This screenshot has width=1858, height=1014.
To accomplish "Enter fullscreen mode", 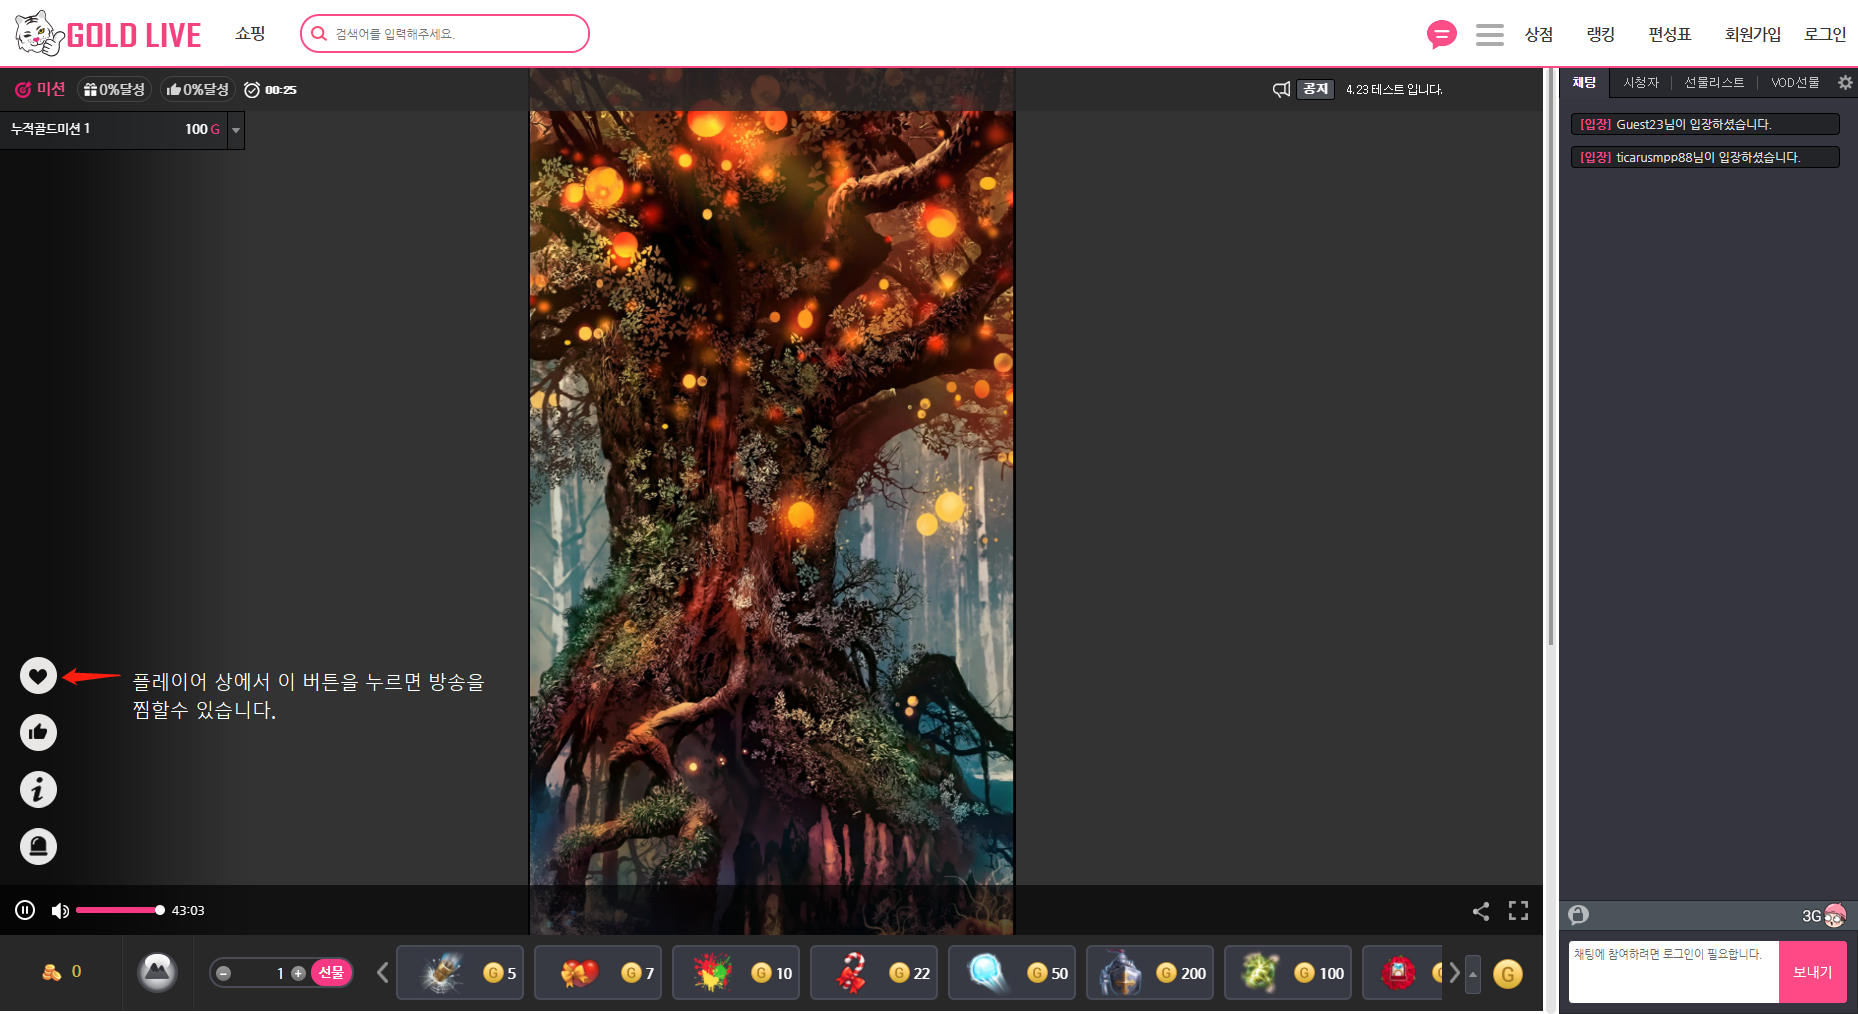I will 1518,911.
